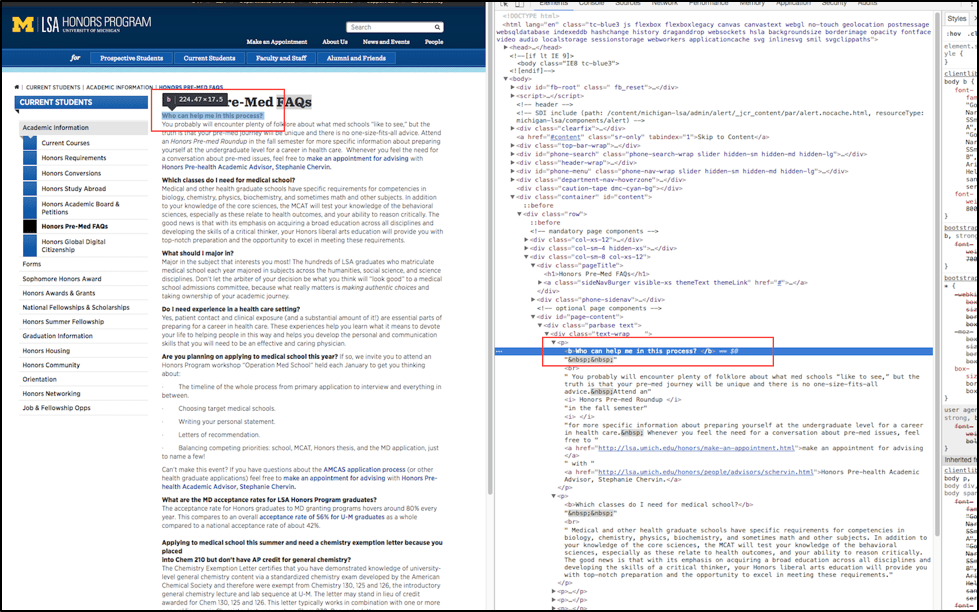Click the schervin.html URL in DevTools
Image resolution: width=979 pixels, height=612 pixels.
pos(706,472)
